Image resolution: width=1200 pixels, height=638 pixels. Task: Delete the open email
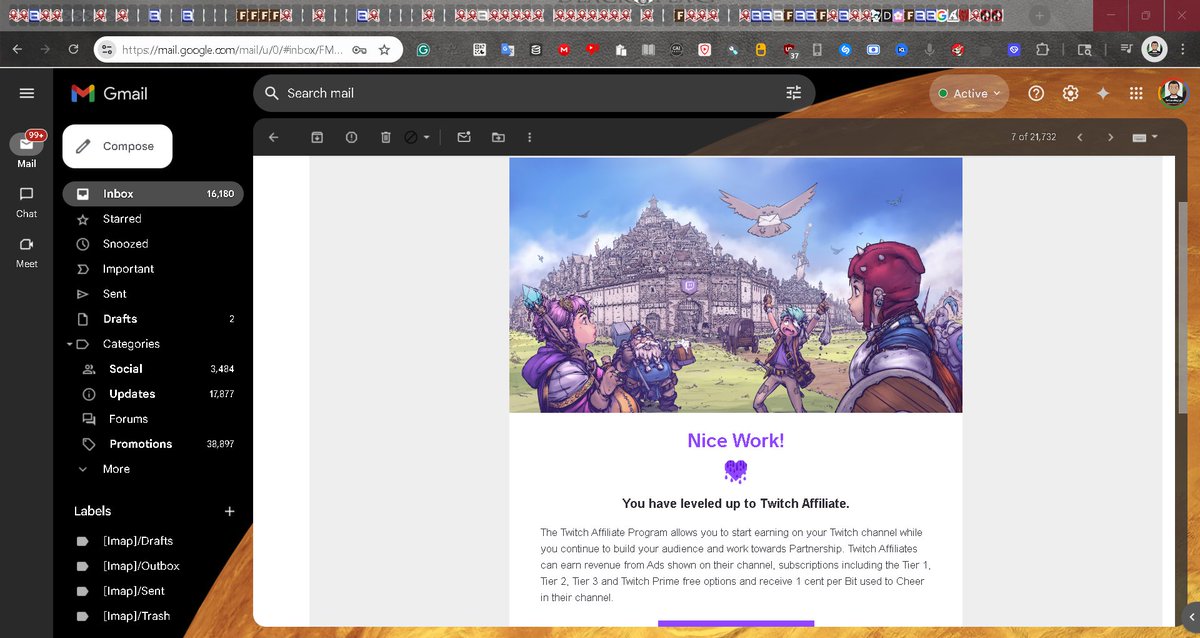pos(386,137)
